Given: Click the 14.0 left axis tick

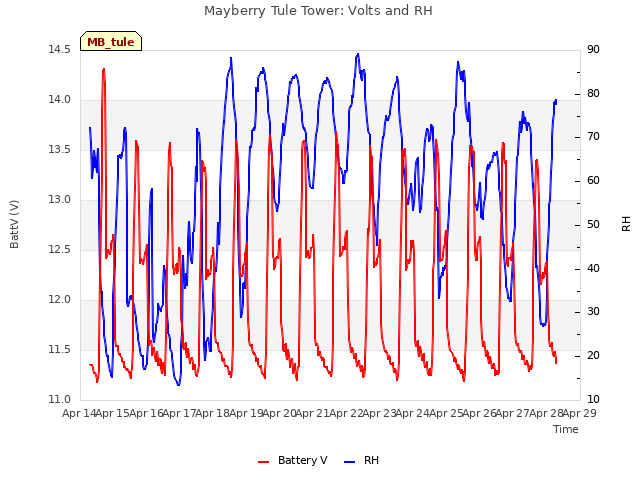Looking at the screenshot, I should click(60, 100).
